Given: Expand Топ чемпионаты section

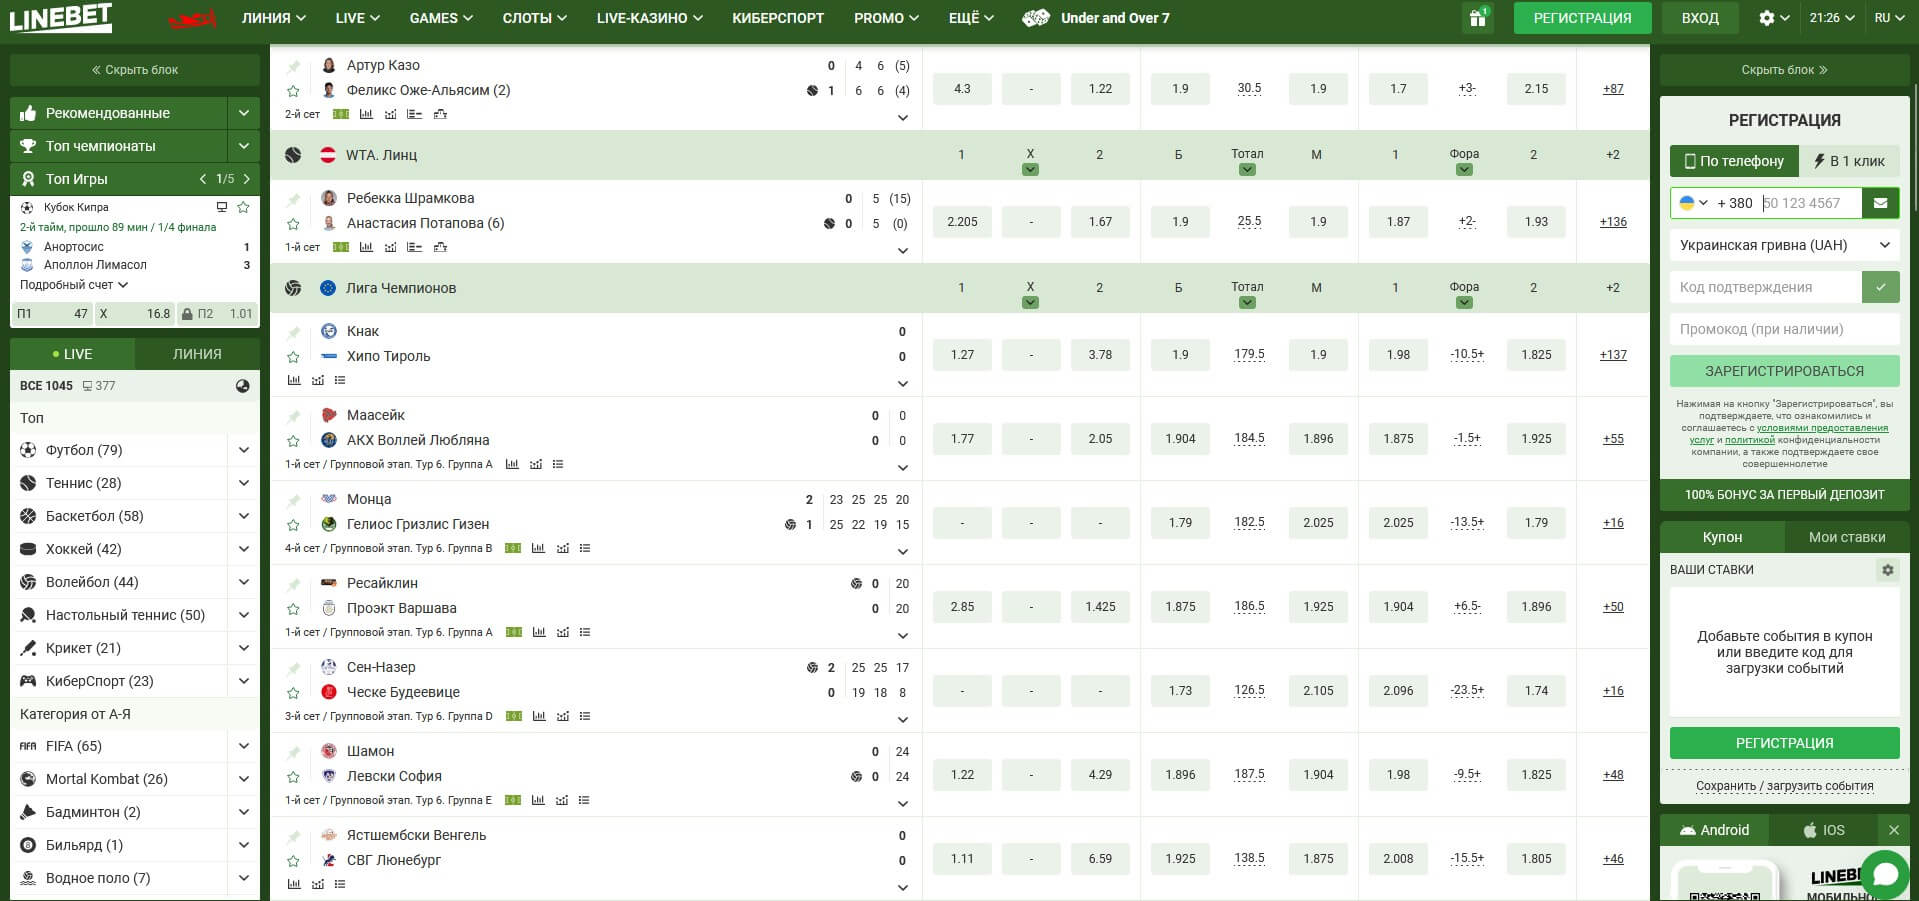Looking at the screenshot, I should [243, 146].
